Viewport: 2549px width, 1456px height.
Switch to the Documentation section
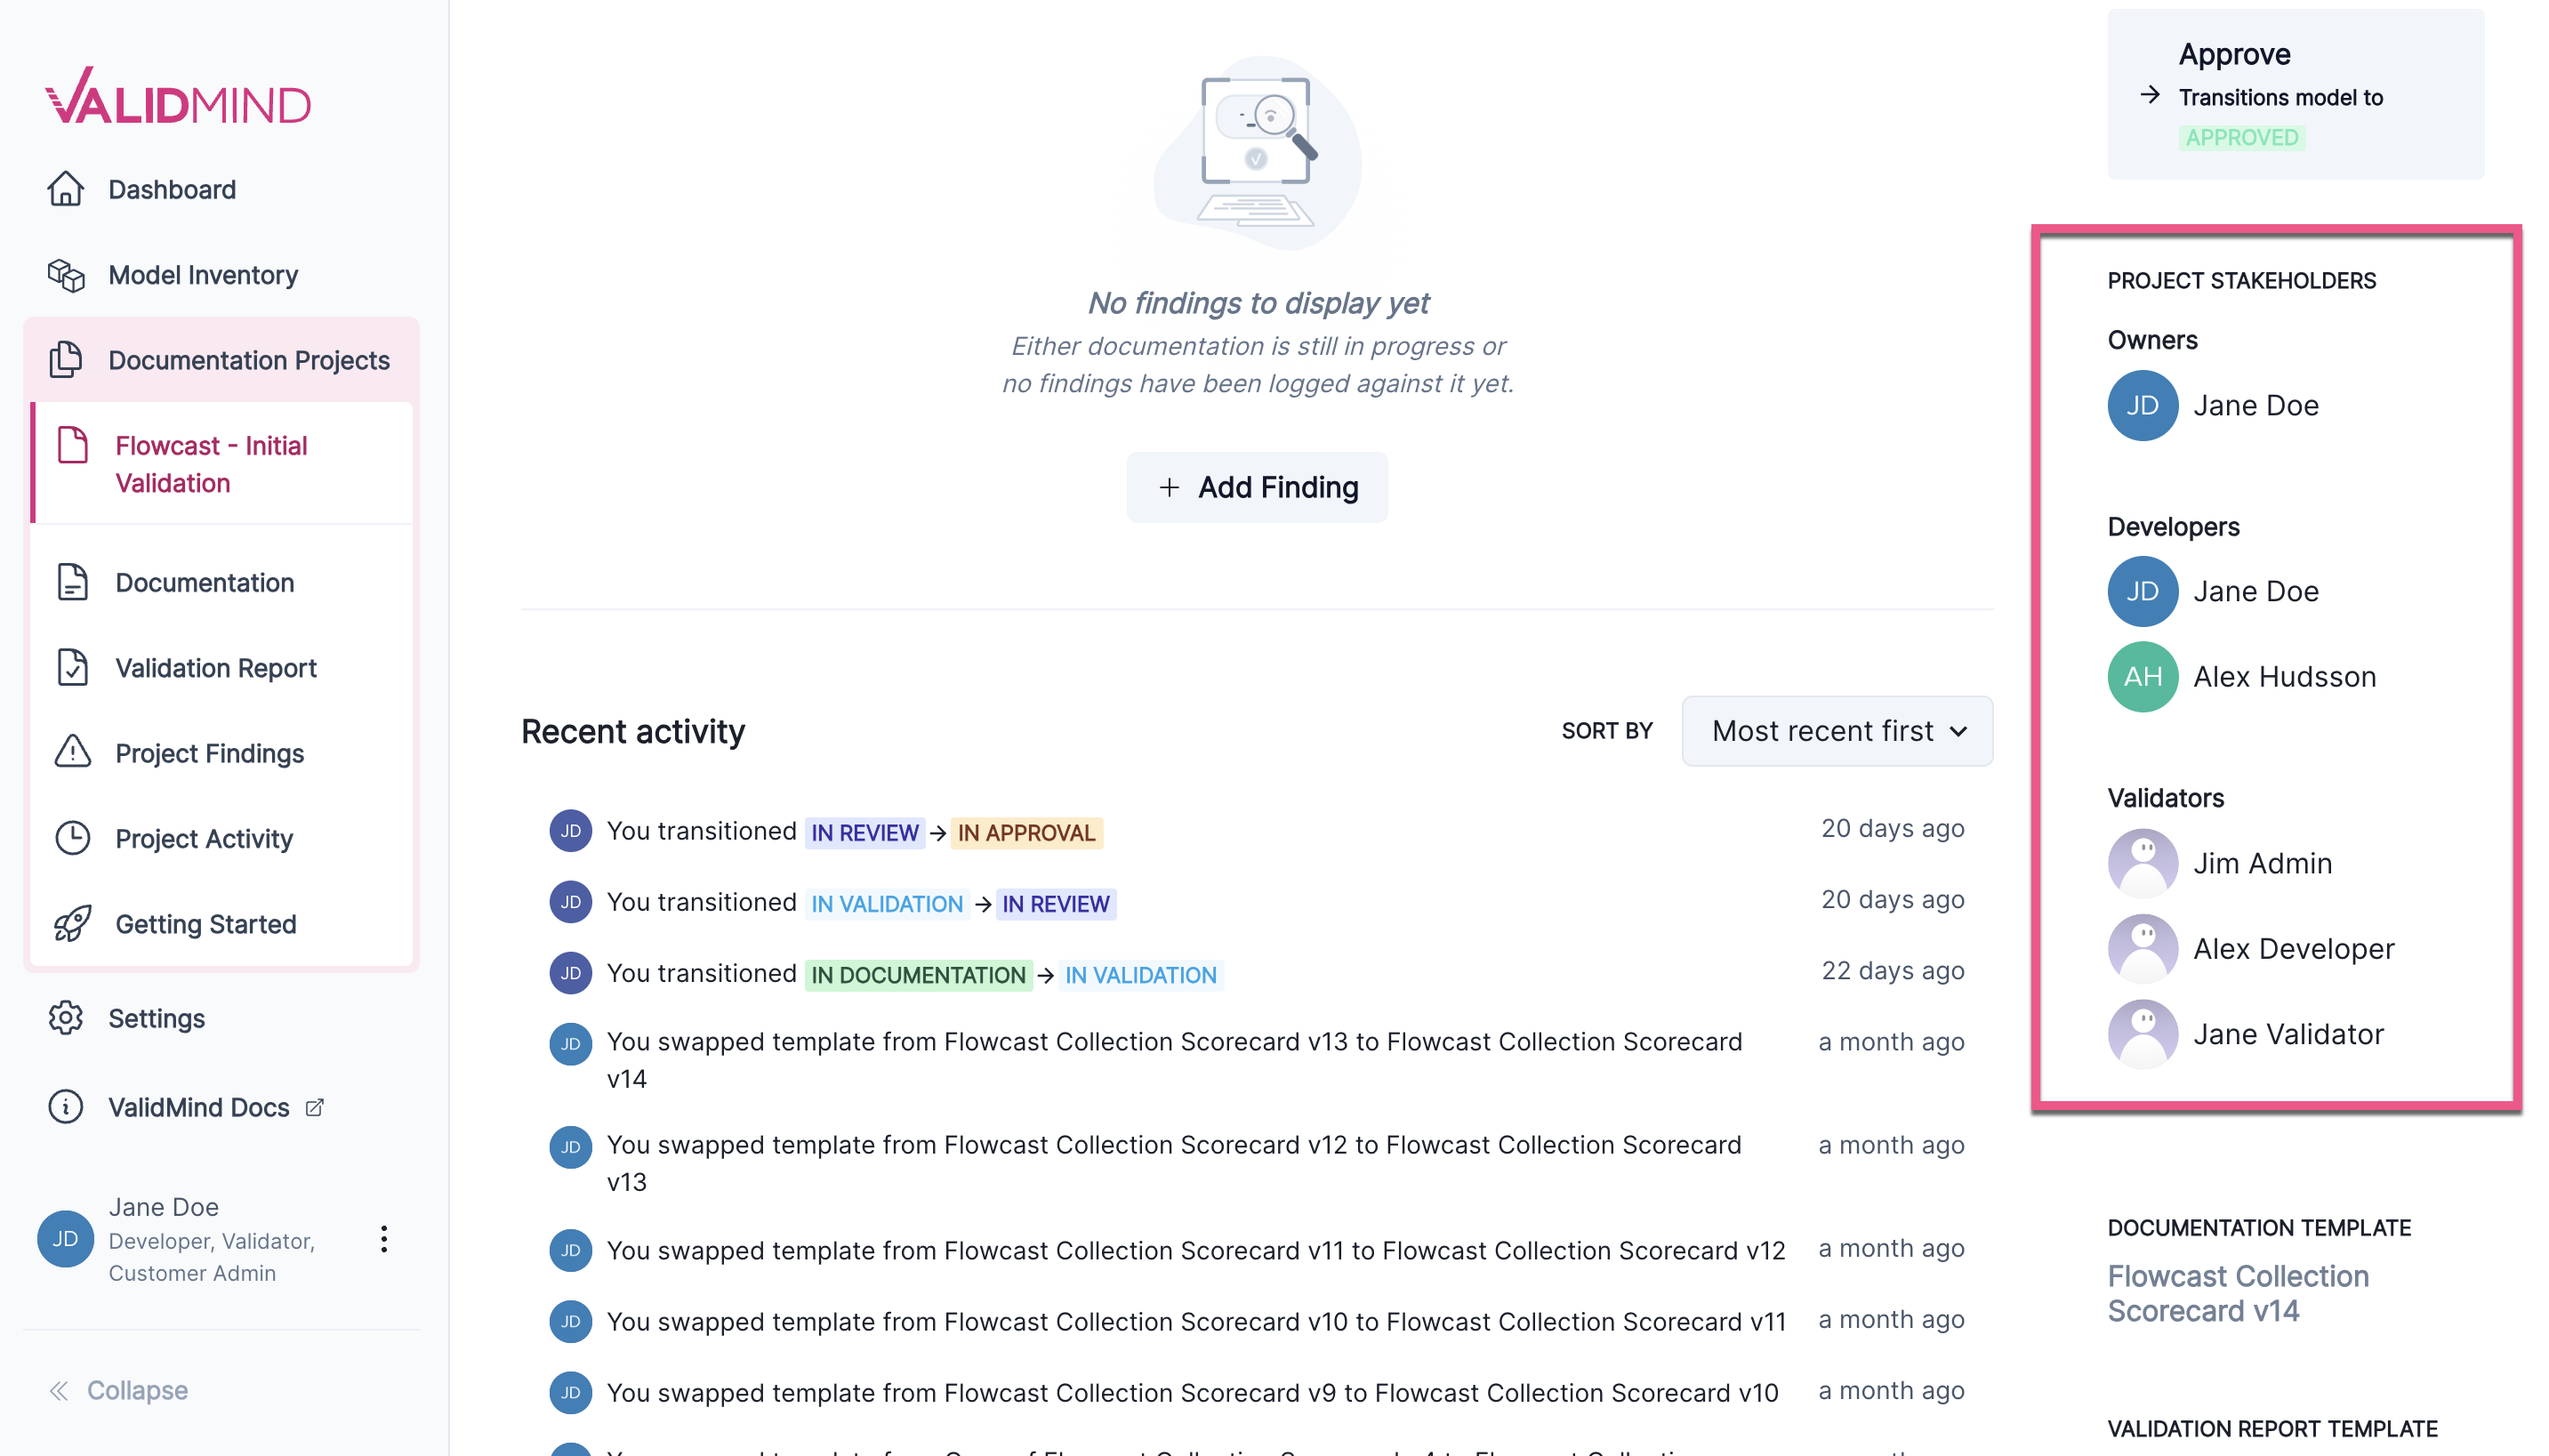click(x=204, y=582)
